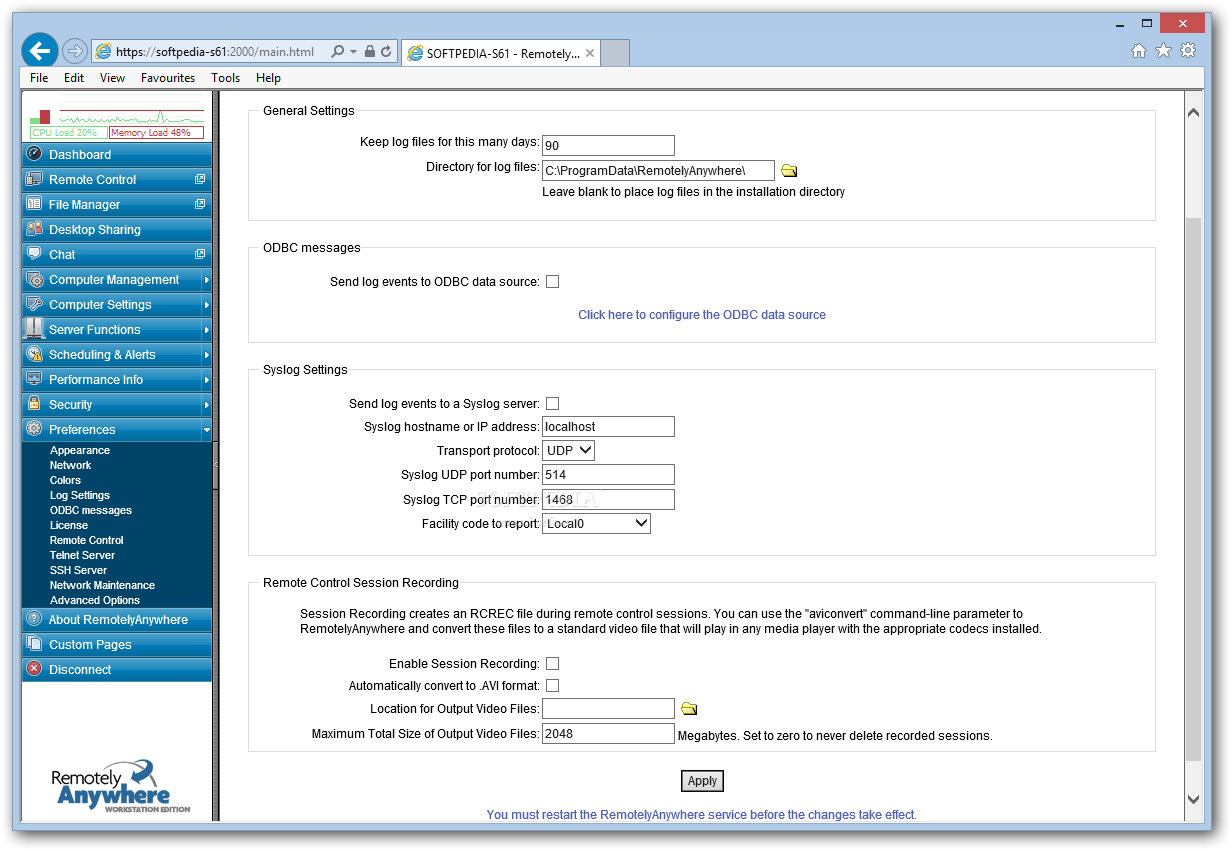
Task: Open the File menu
Action: [39, 78]
